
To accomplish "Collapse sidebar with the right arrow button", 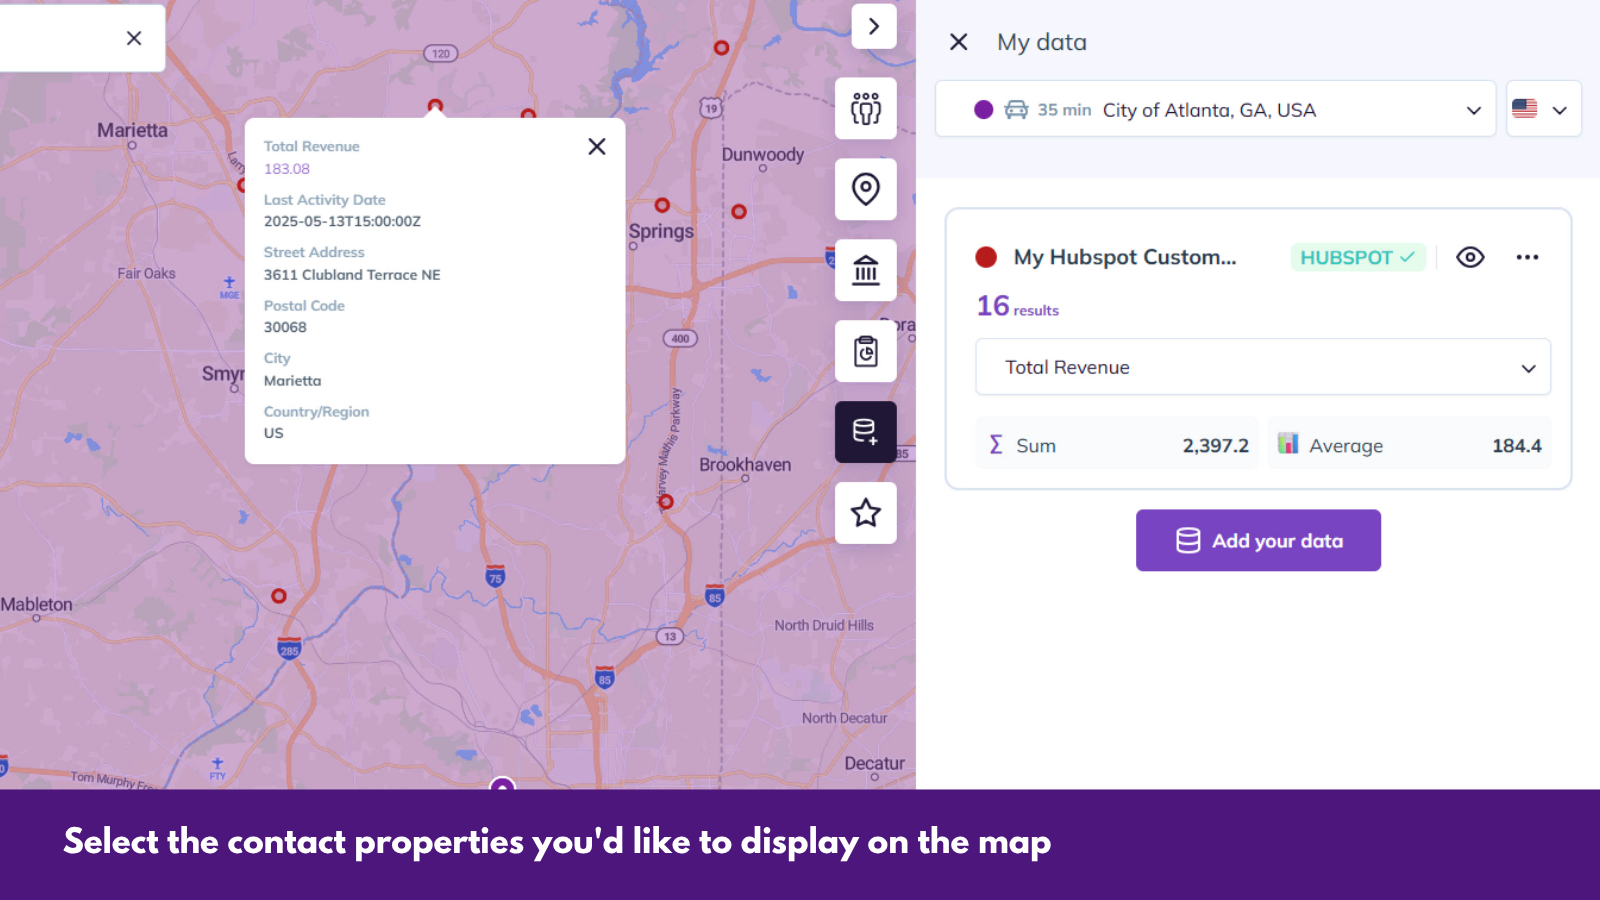I will click(874, 26).
